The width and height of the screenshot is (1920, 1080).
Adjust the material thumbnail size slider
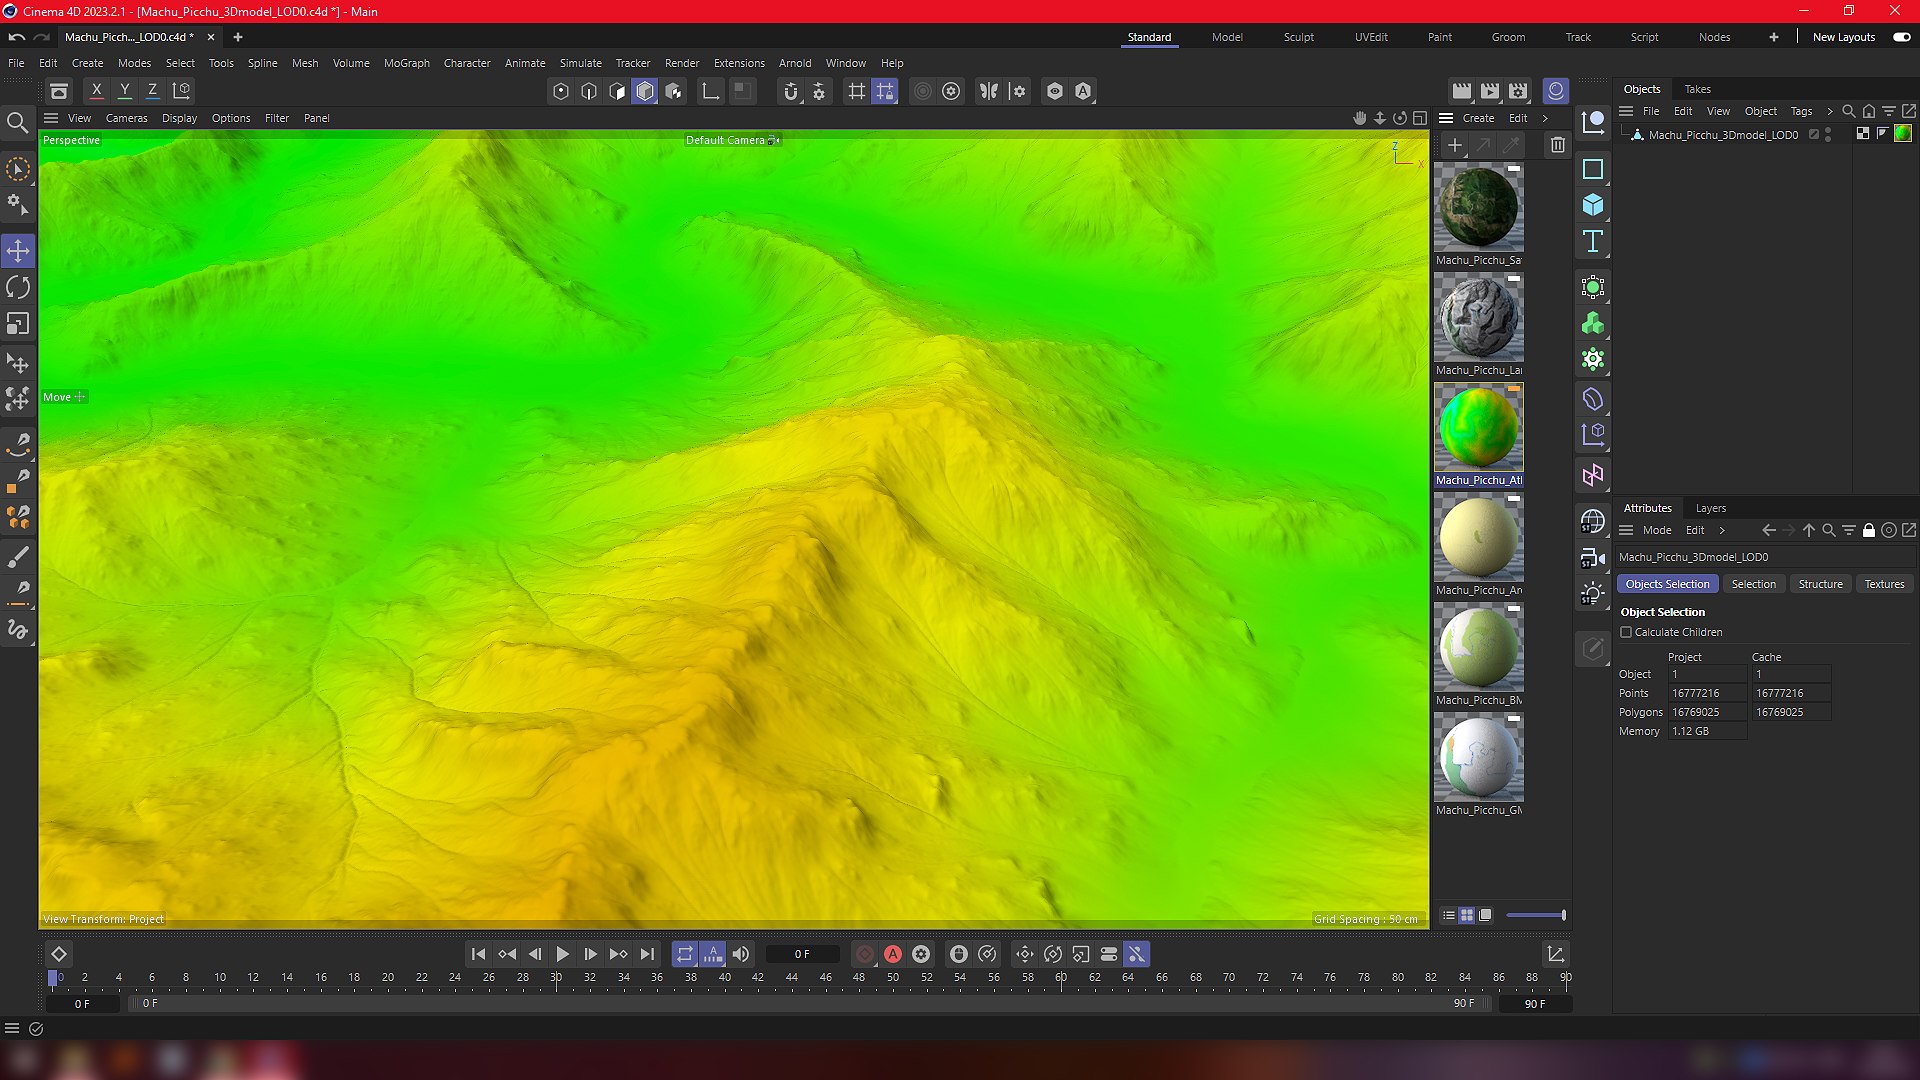1535,915
